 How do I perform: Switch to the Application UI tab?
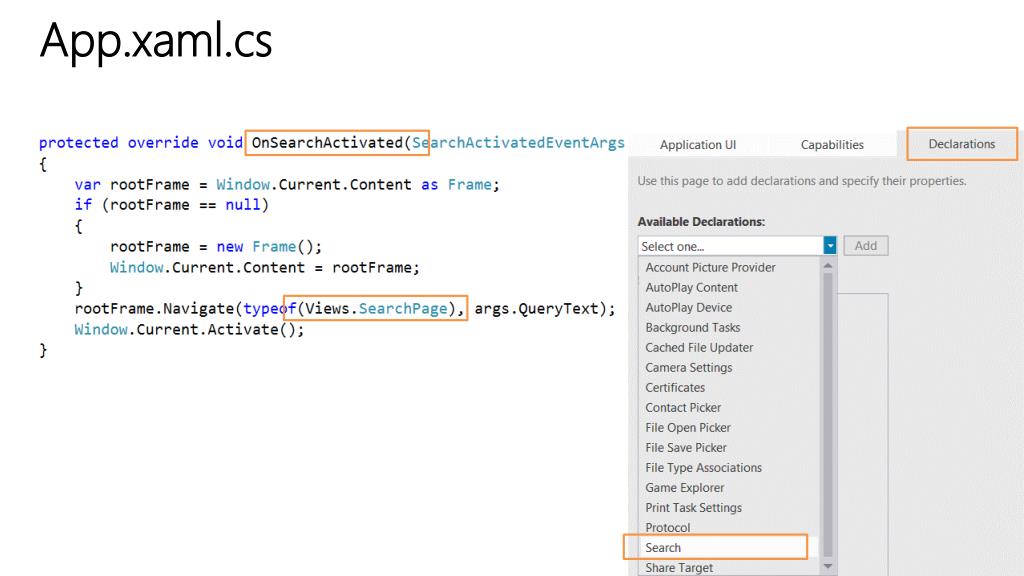tap(697, 144)
